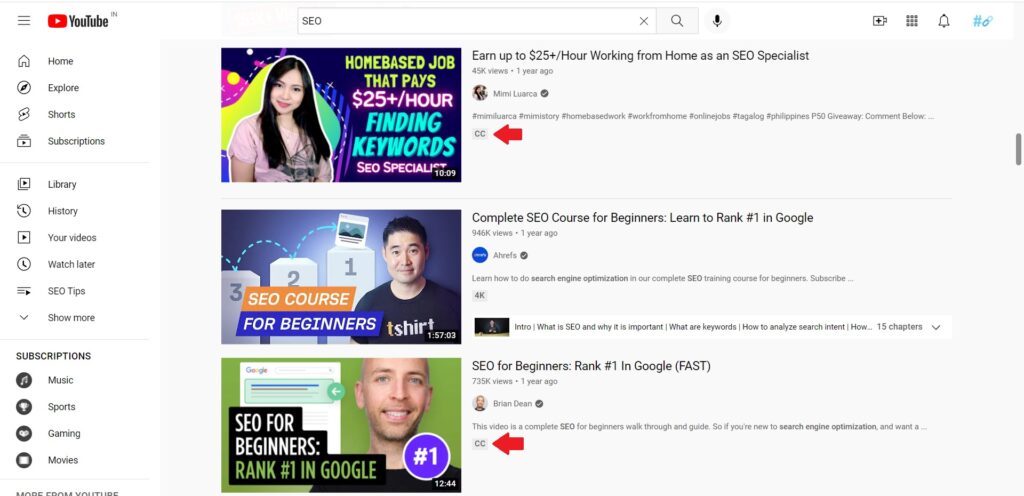Click the SUBSCRIPTIONS section heading
This screenshot has height=496, width=1024.
[54, 356]
